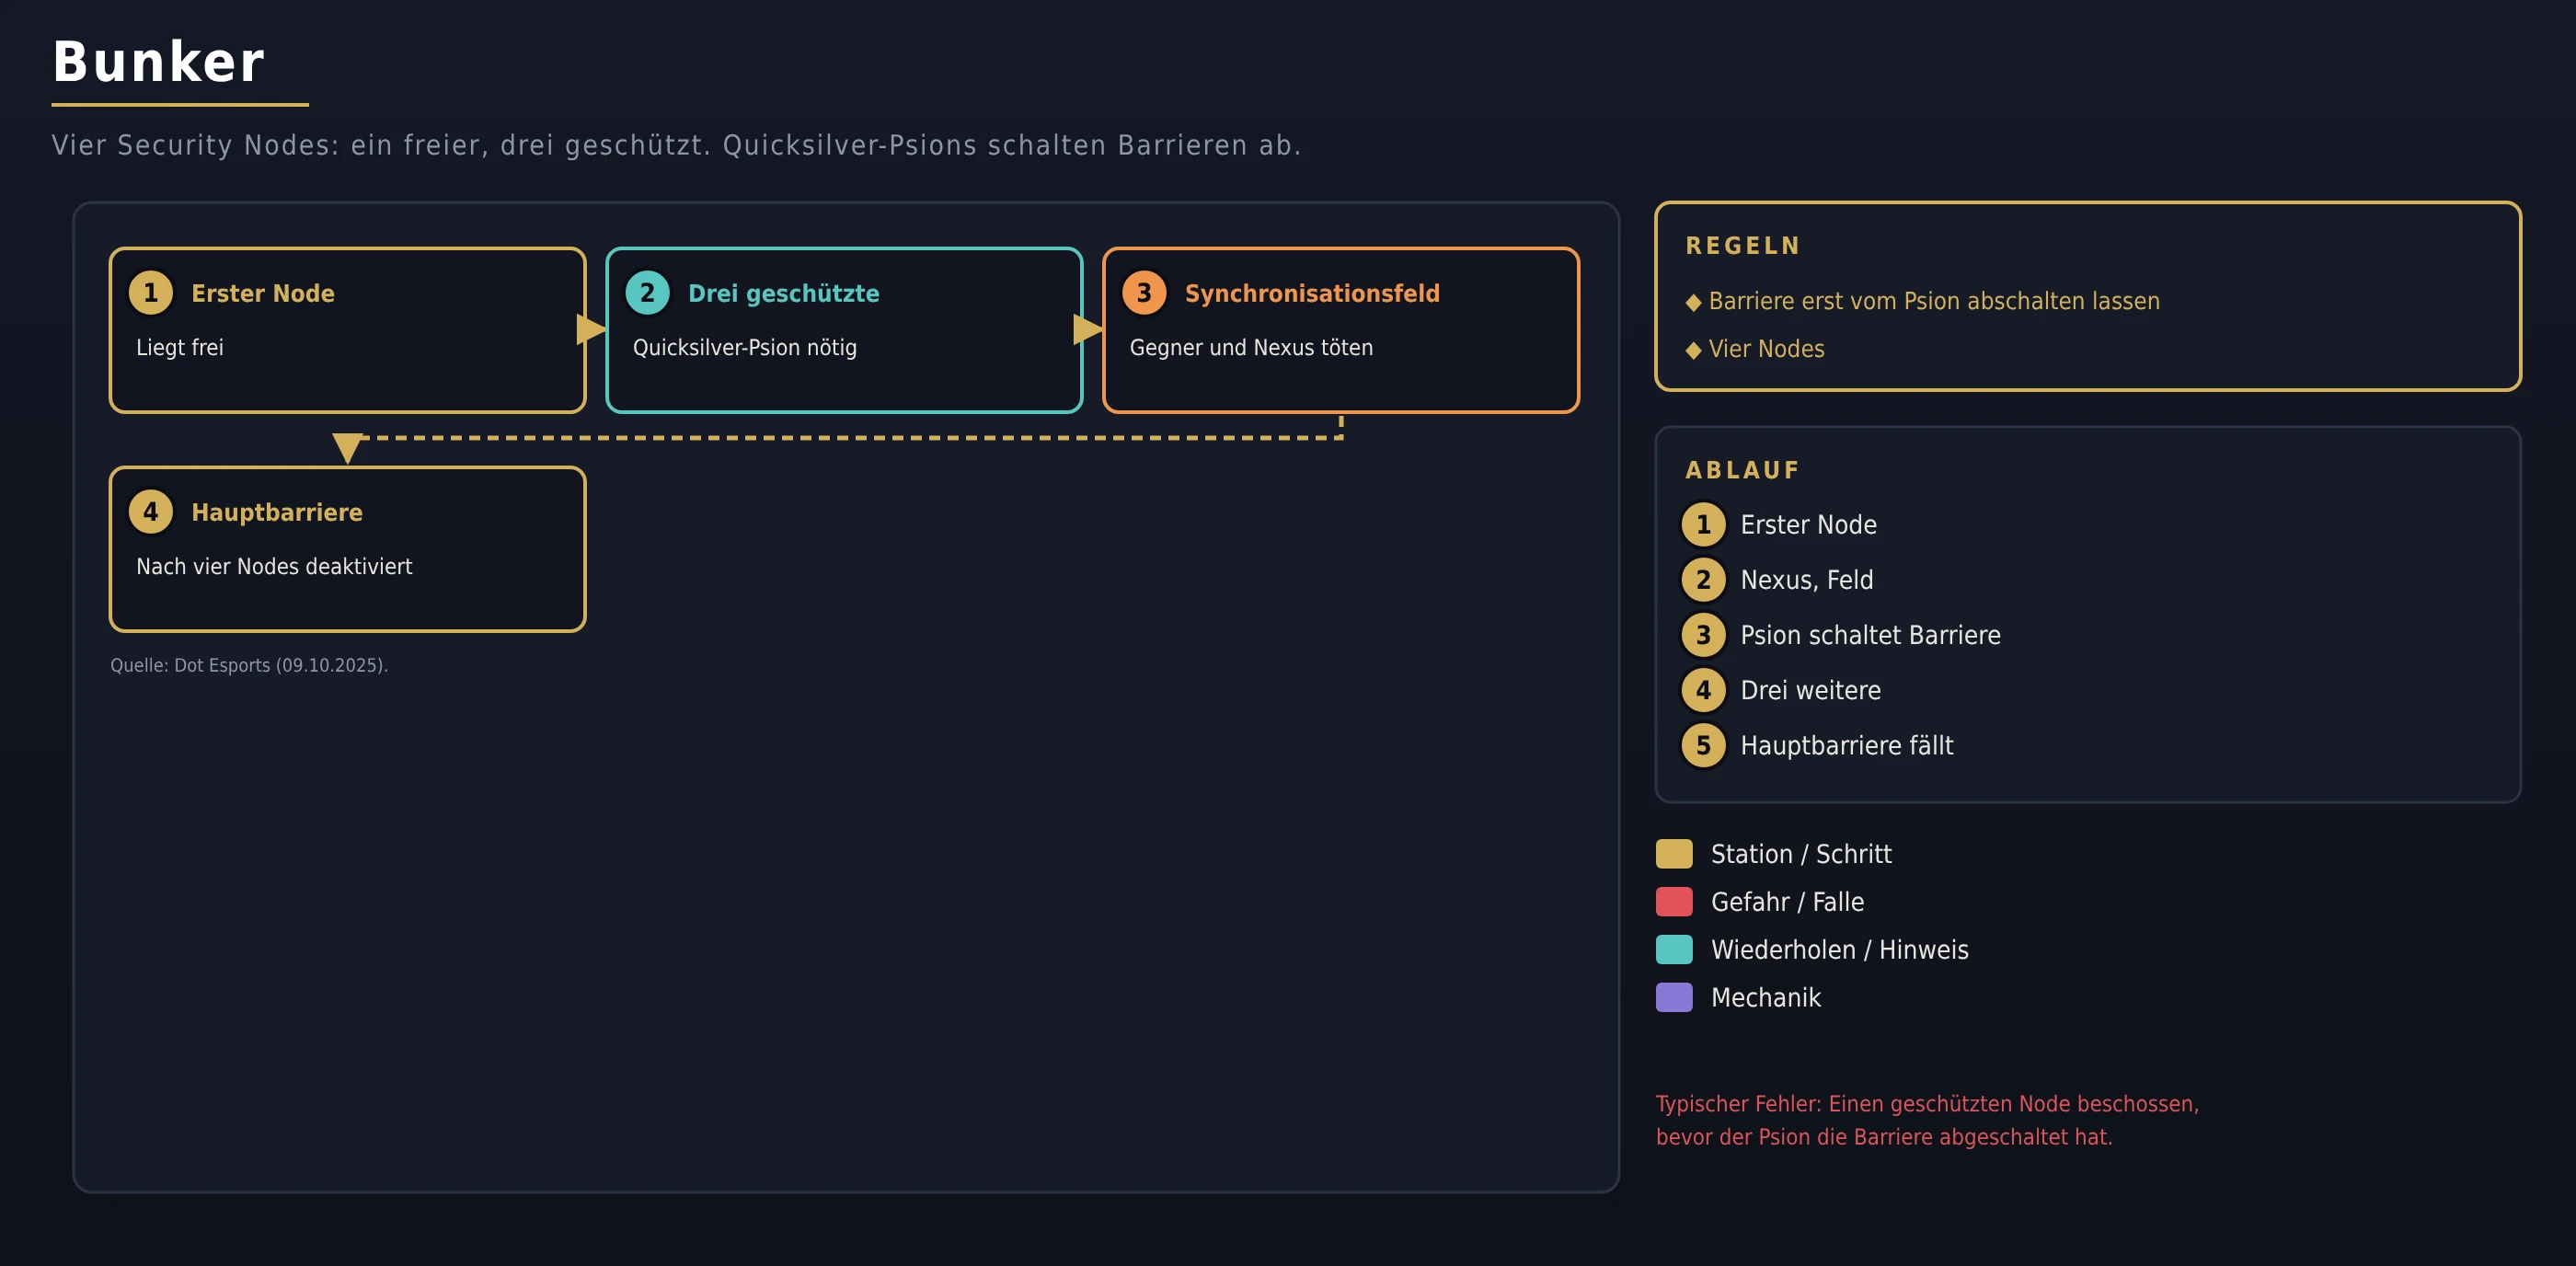
Task: Open the Synchronisationsfeld card title
Action: click(x=1312, y=293)
